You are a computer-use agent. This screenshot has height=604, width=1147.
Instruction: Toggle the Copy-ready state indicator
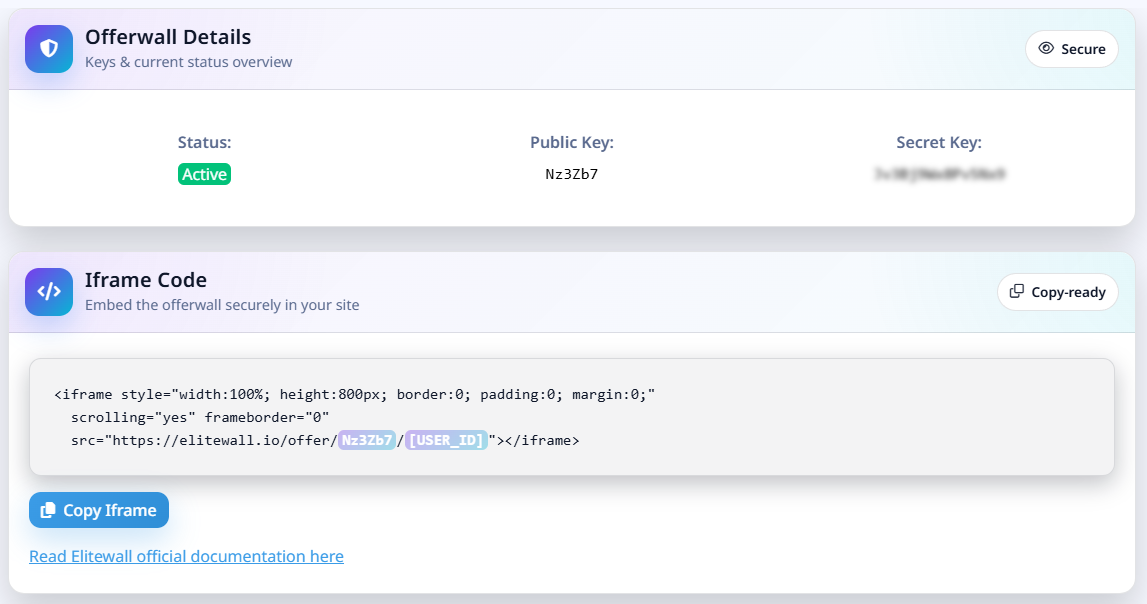coord(1057,292)
